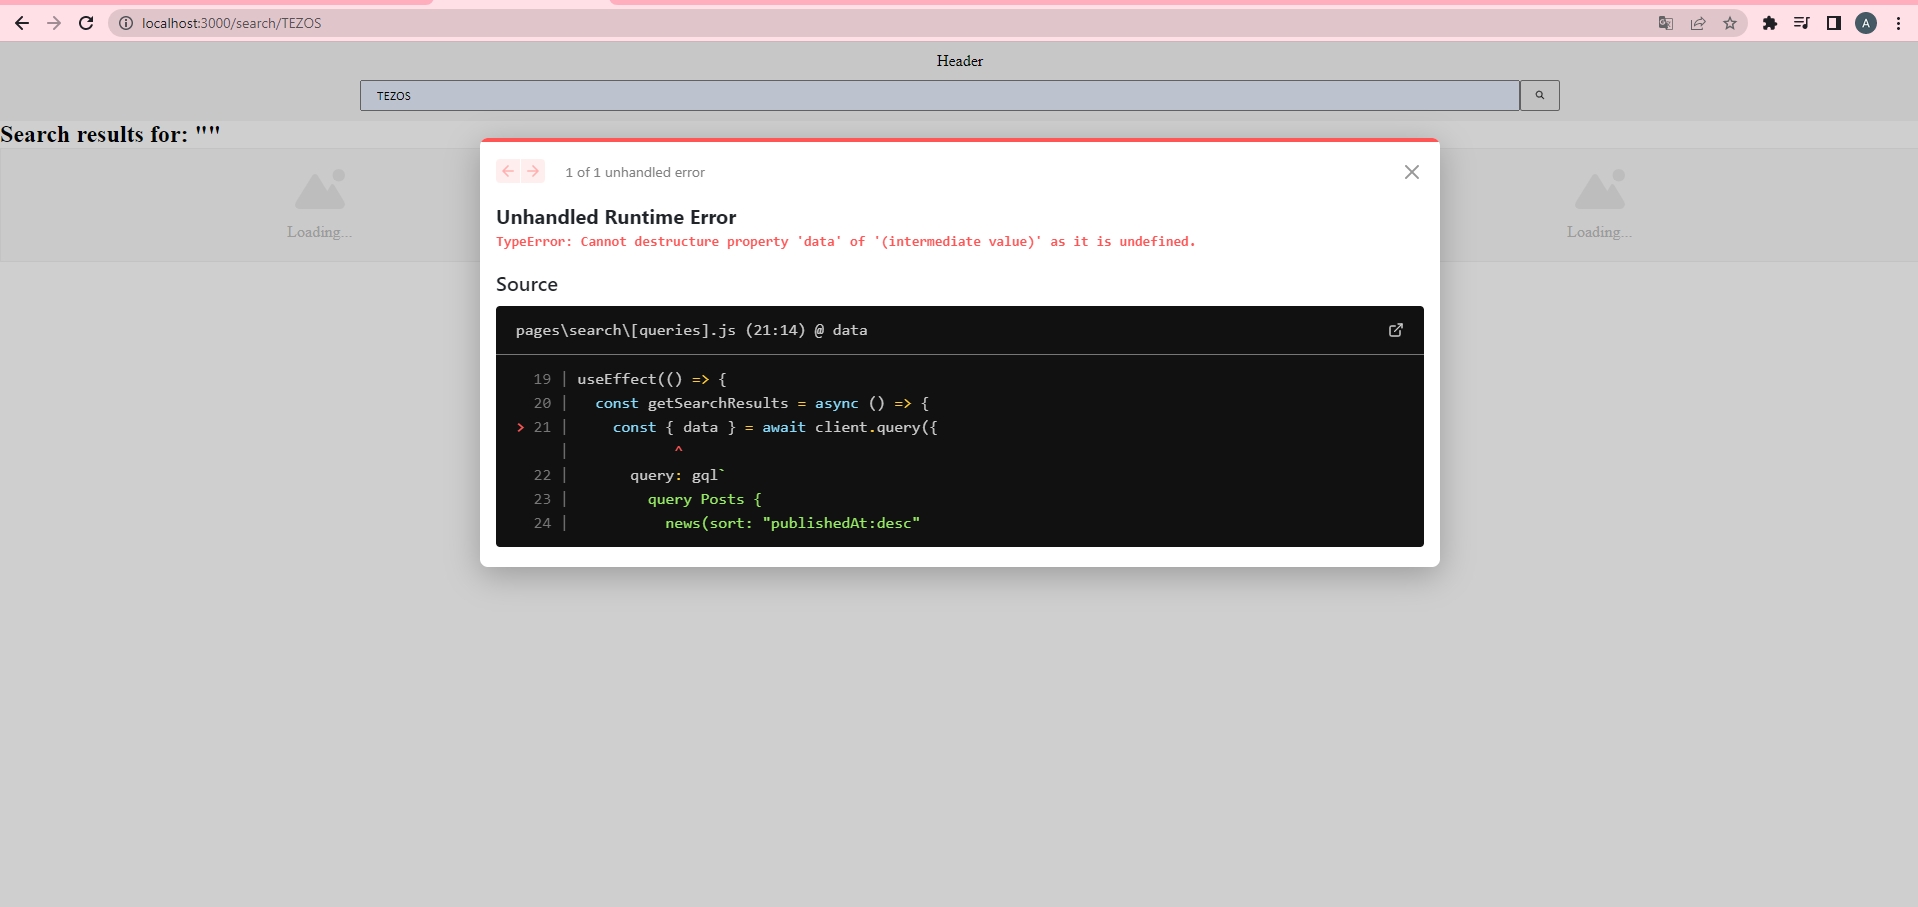Image resolution: width=1918 pixels, height=907 pixels.
Task: Click the pages\search\[queries].js file path
Action: (625, 330)
